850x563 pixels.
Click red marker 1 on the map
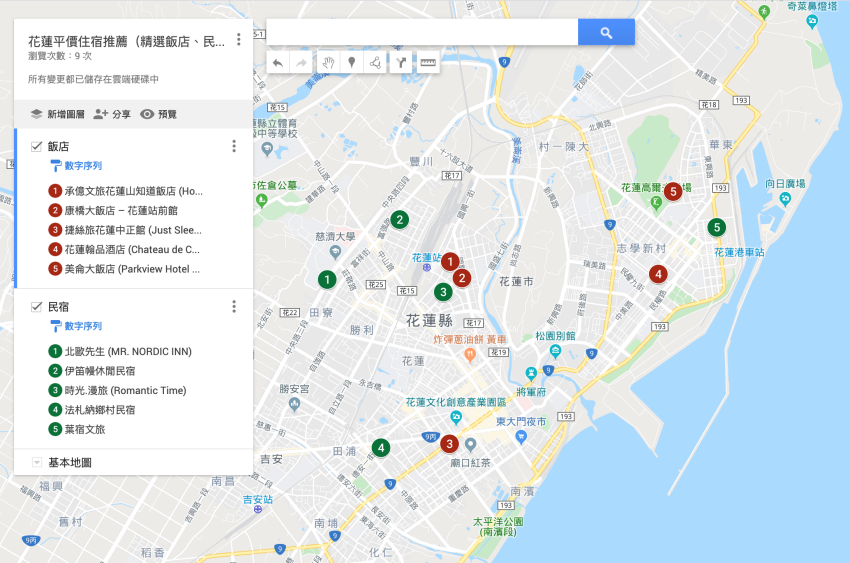pyautogui.click(x=450, y=262)
